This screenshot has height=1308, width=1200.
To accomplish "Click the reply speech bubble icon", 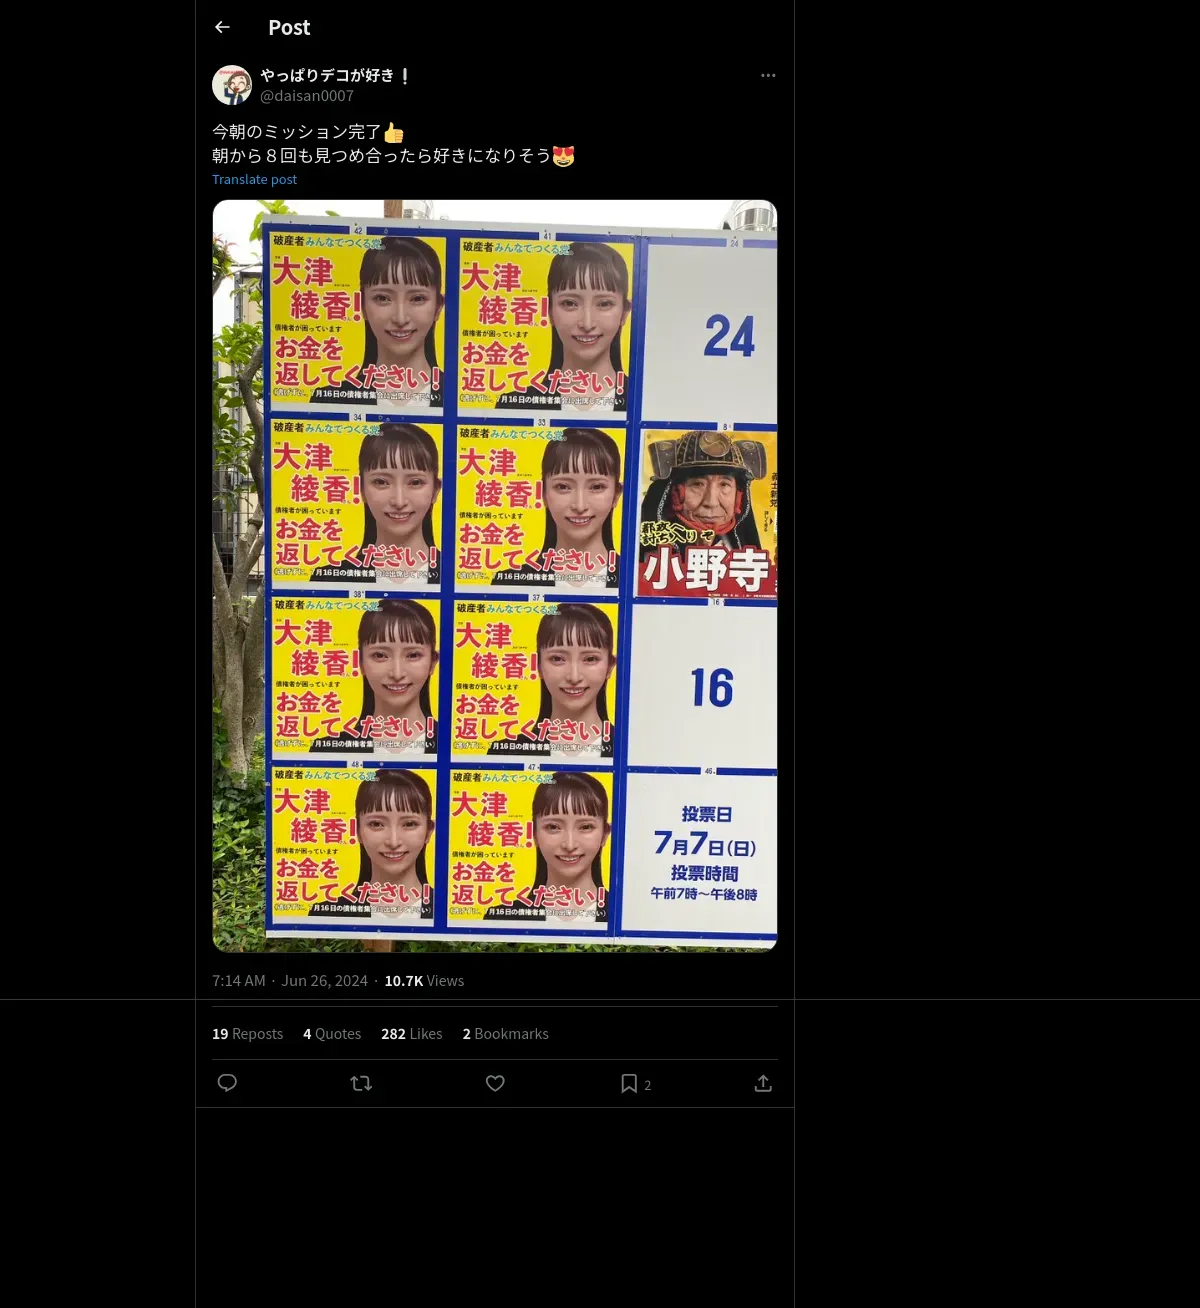I will [x=227, y=1083].
